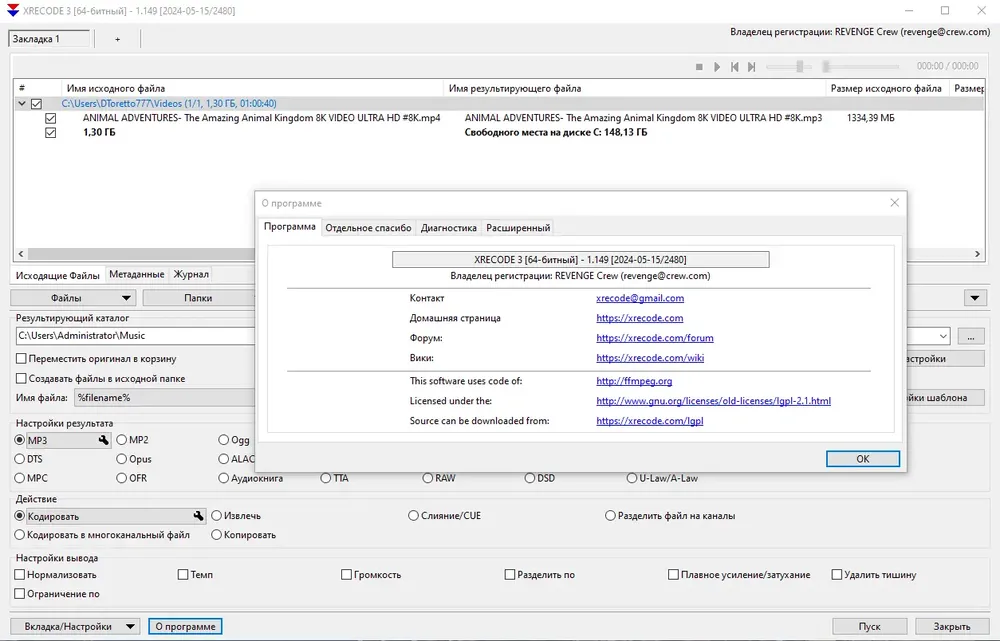Open the Кодировать action wrench icon
This screenshot has width=1000, height=641.
[198, 516]
